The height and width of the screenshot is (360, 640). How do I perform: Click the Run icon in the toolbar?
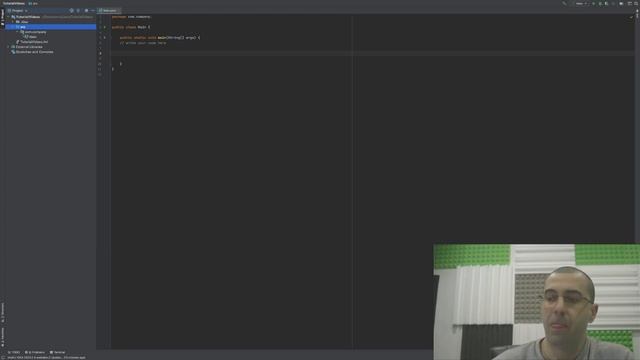pyautogui.click(x=593, y=4)
